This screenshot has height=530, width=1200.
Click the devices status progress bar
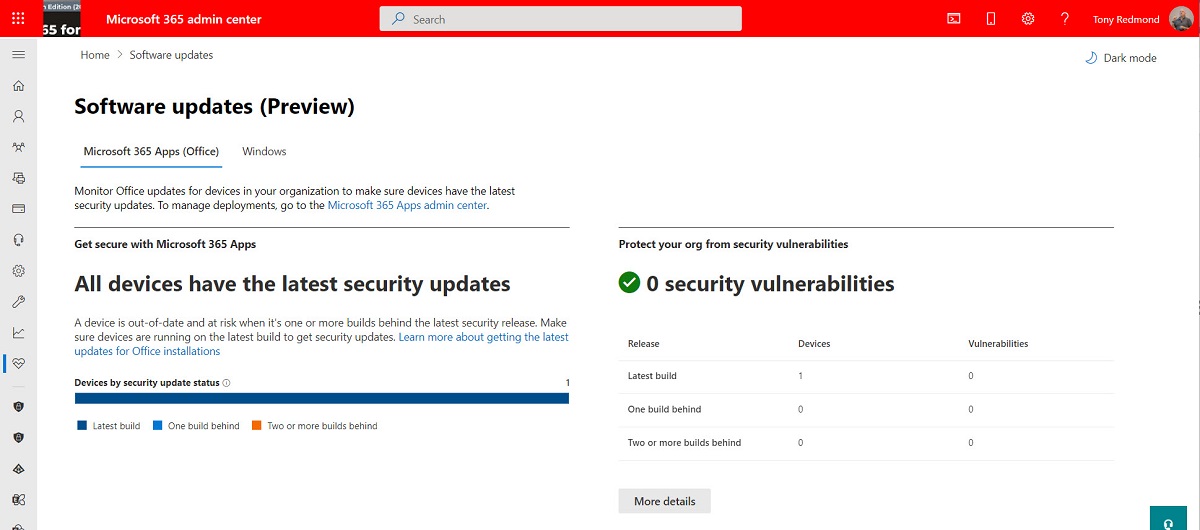point(322,398)
